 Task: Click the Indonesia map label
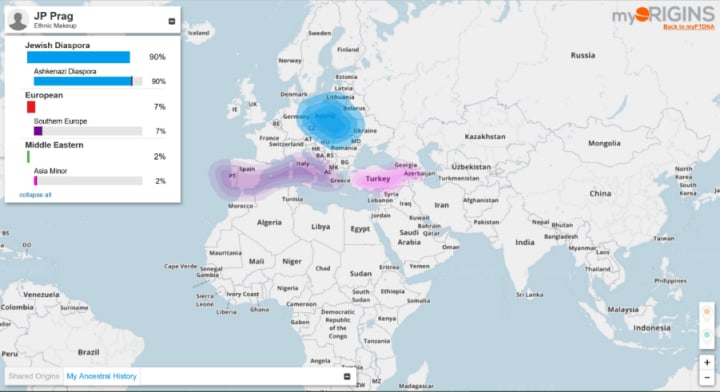(652, 328)
